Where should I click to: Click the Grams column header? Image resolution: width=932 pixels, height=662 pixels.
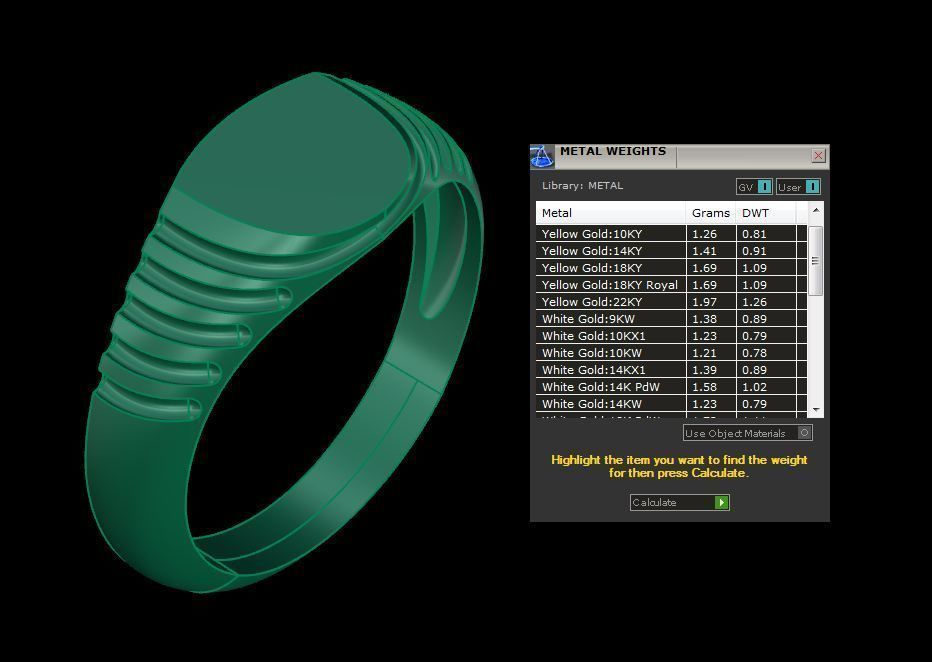pos(711,213)
